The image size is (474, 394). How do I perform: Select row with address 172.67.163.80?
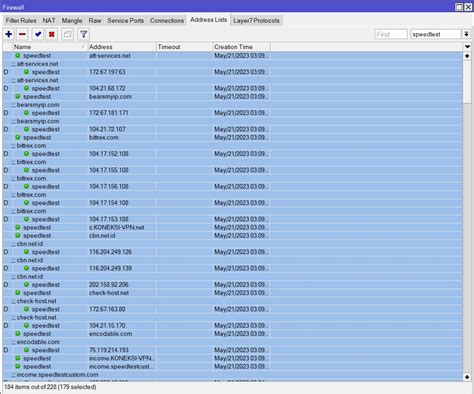[x=232, y=309]
